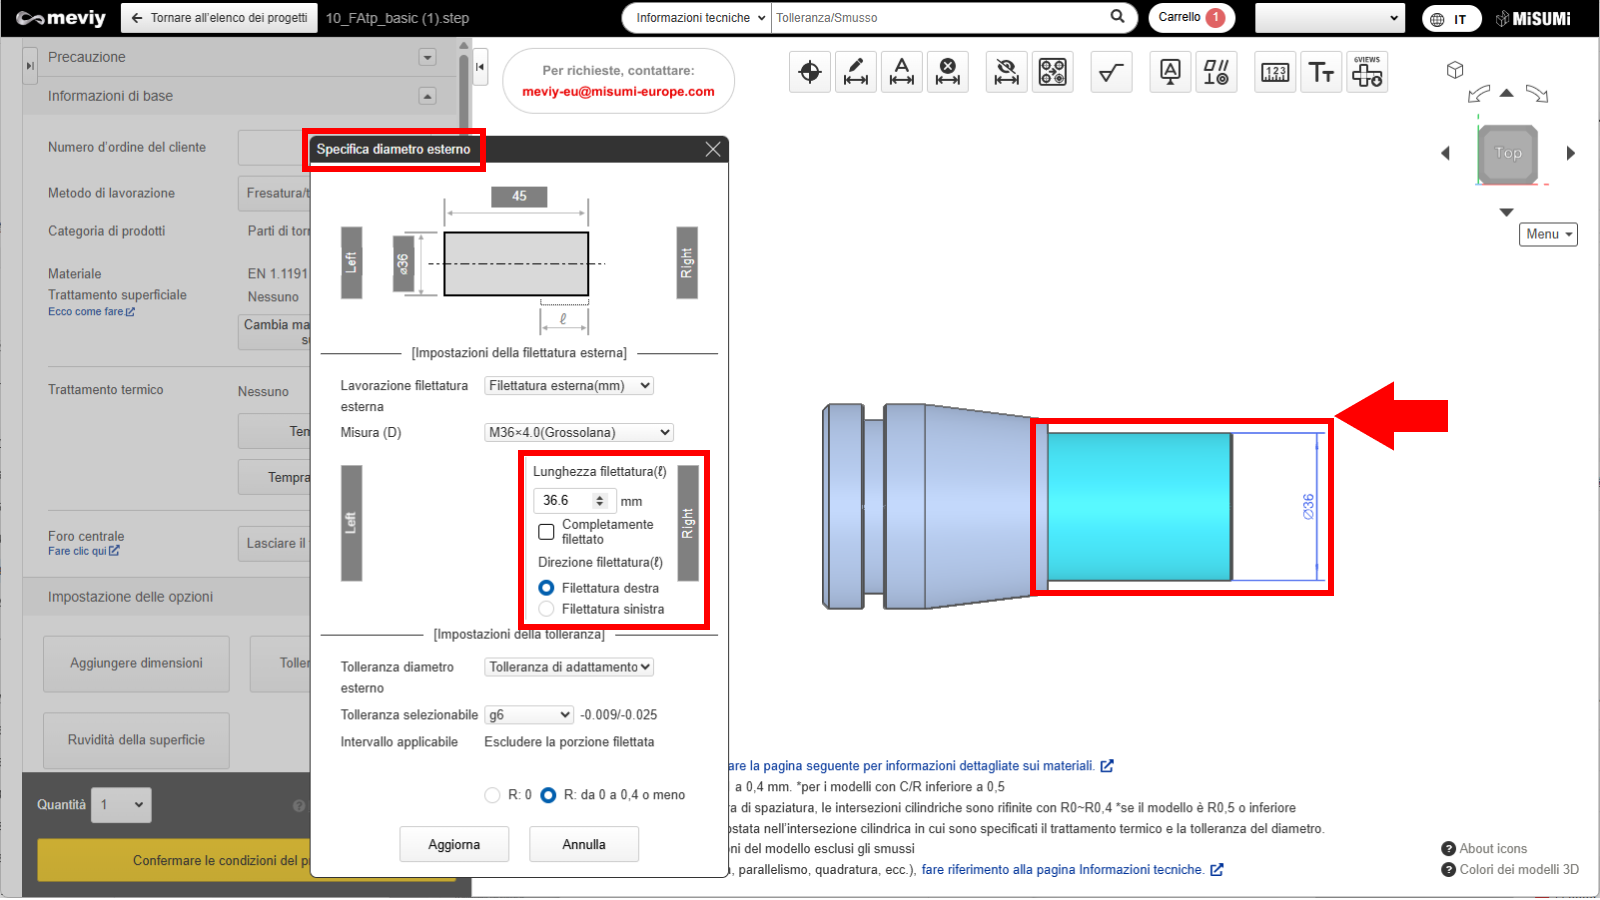Viewport: 1600px width, 900px height.
Task: Select the surface roughness checkmark tool
Action: [1111, 72]
